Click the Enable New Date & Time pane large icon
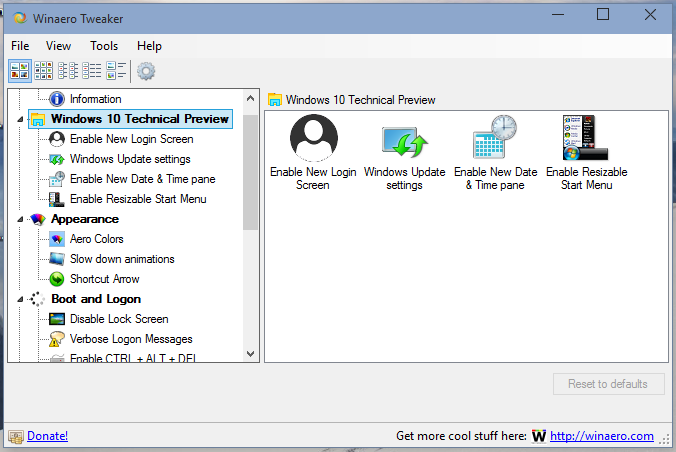676x452 pixels. tap(495, 137)
